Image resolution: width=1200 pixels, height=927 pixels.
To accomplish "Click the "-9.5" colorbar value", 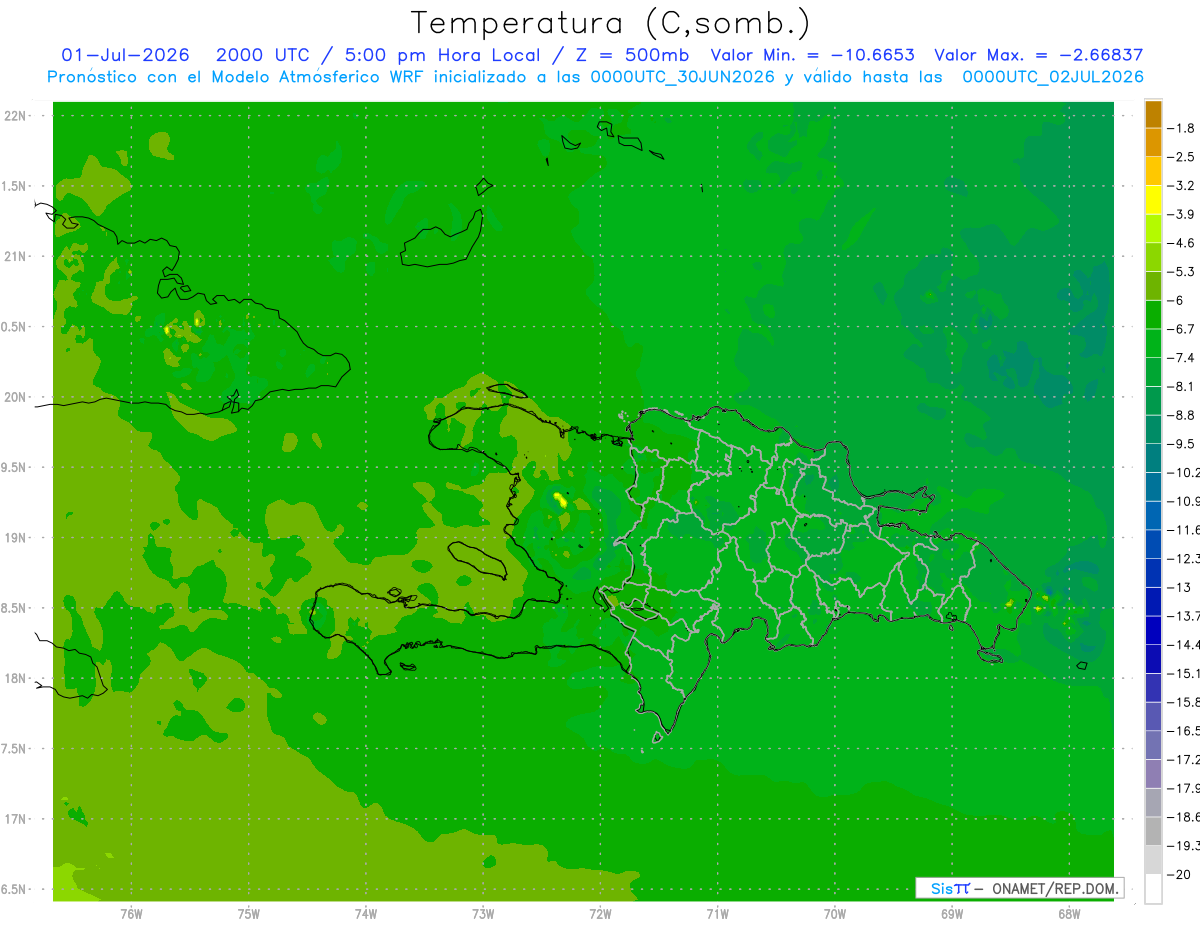I will tap(1181, 444).
